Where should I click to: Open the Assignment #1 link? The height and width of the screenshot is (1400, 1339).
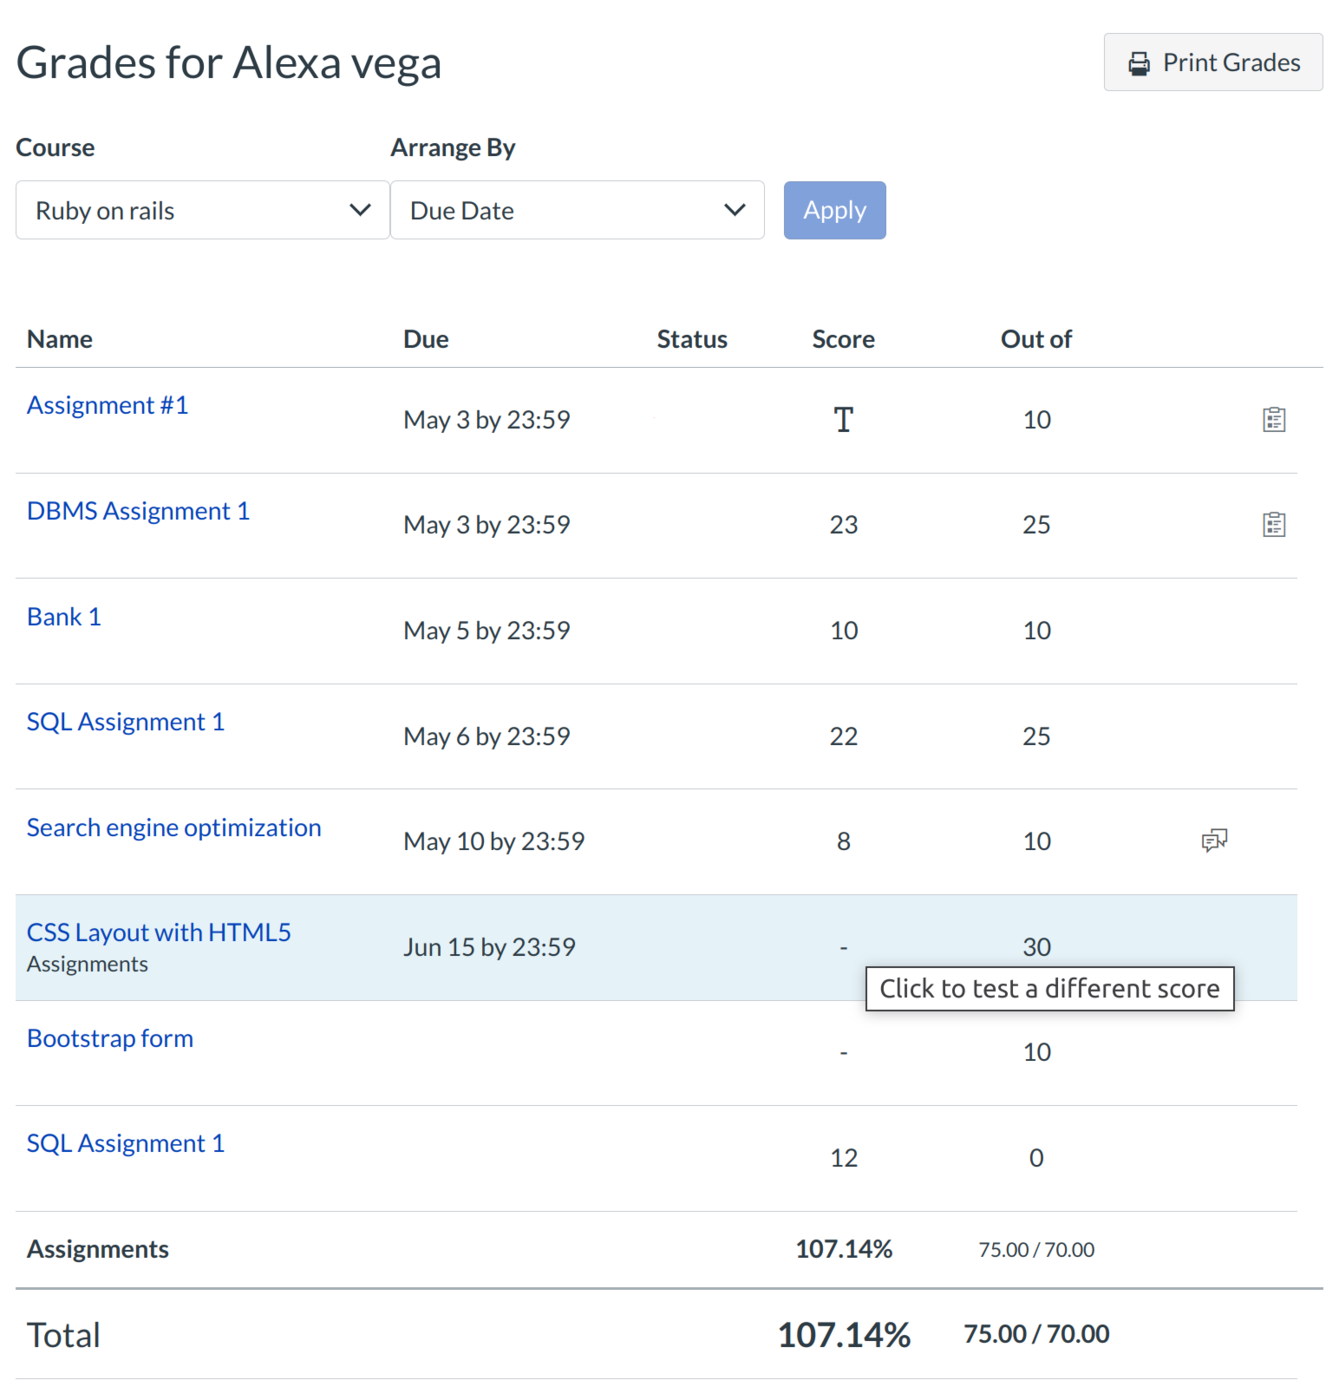pos(107,406)
